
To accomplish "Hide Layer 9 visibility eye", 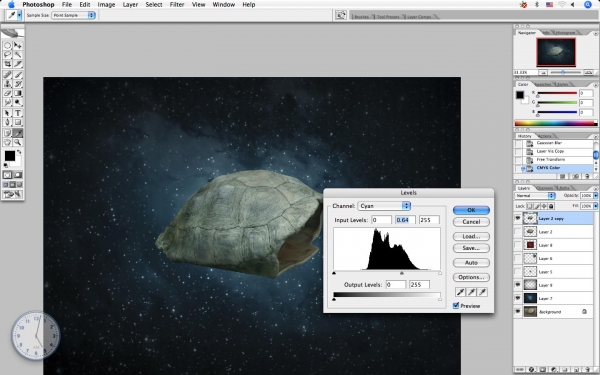I will pyautogui.click(x=518, y=285).
